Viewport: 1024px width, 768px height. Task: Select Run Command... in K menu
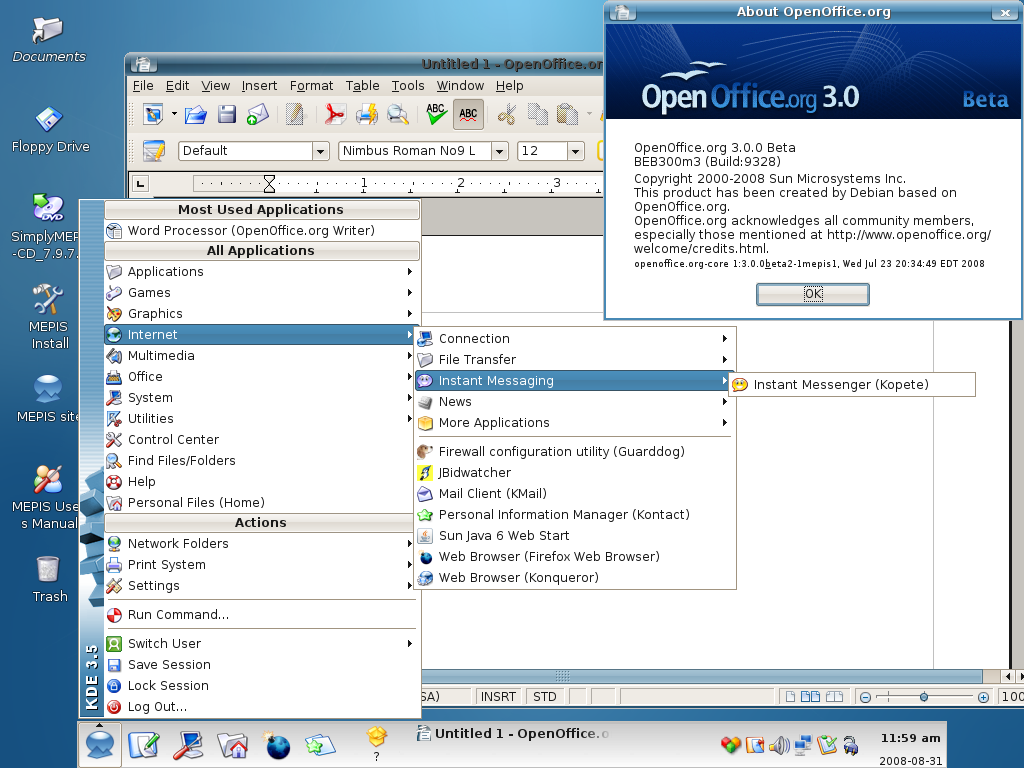click(261, 615)
